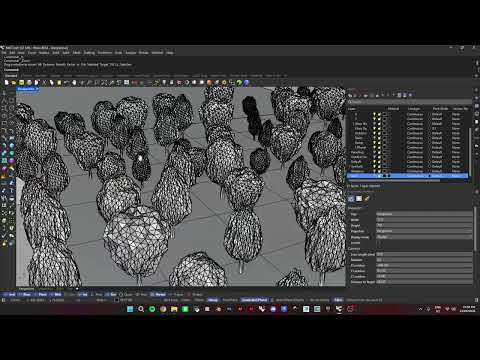This screenshot has height=360, width=480.
Task: Open the Edit menu
Action: point(12,53)
